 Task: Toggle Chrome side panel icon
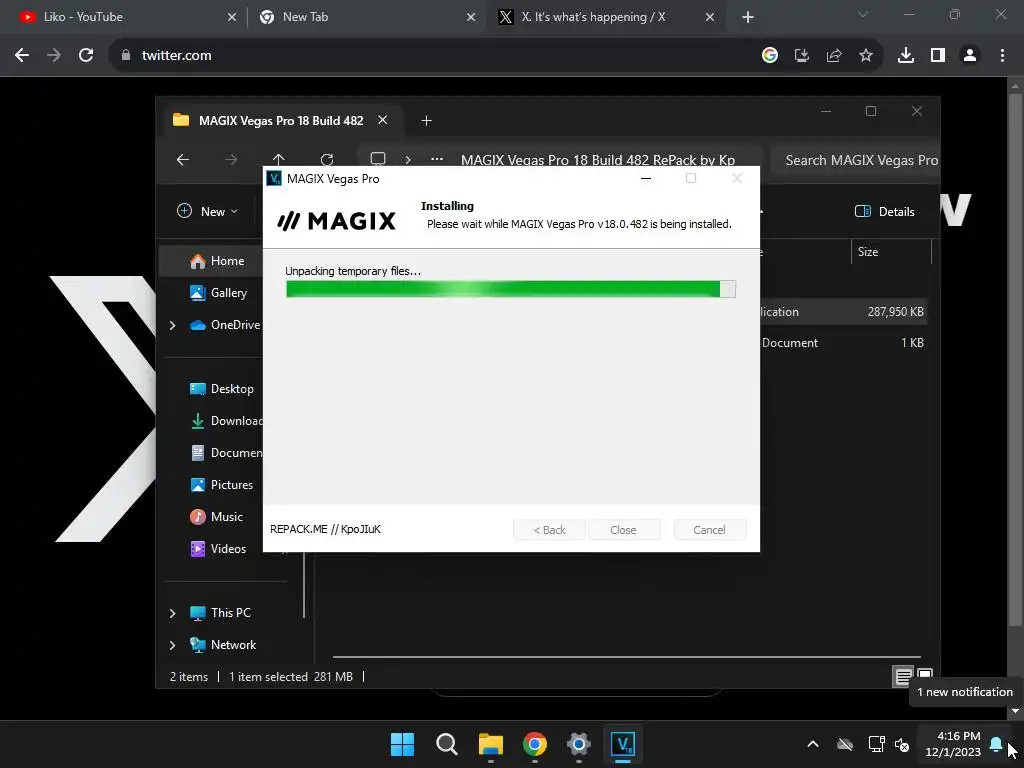coord(938,56)
